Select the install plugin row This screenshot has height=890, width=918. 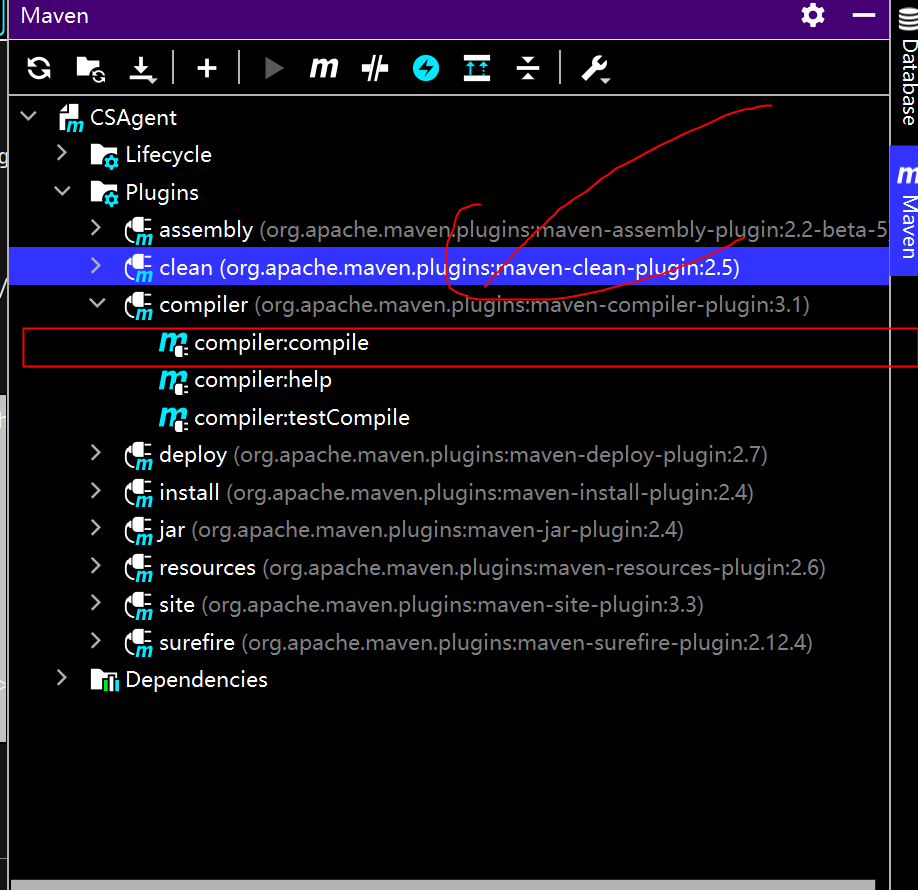449,493
